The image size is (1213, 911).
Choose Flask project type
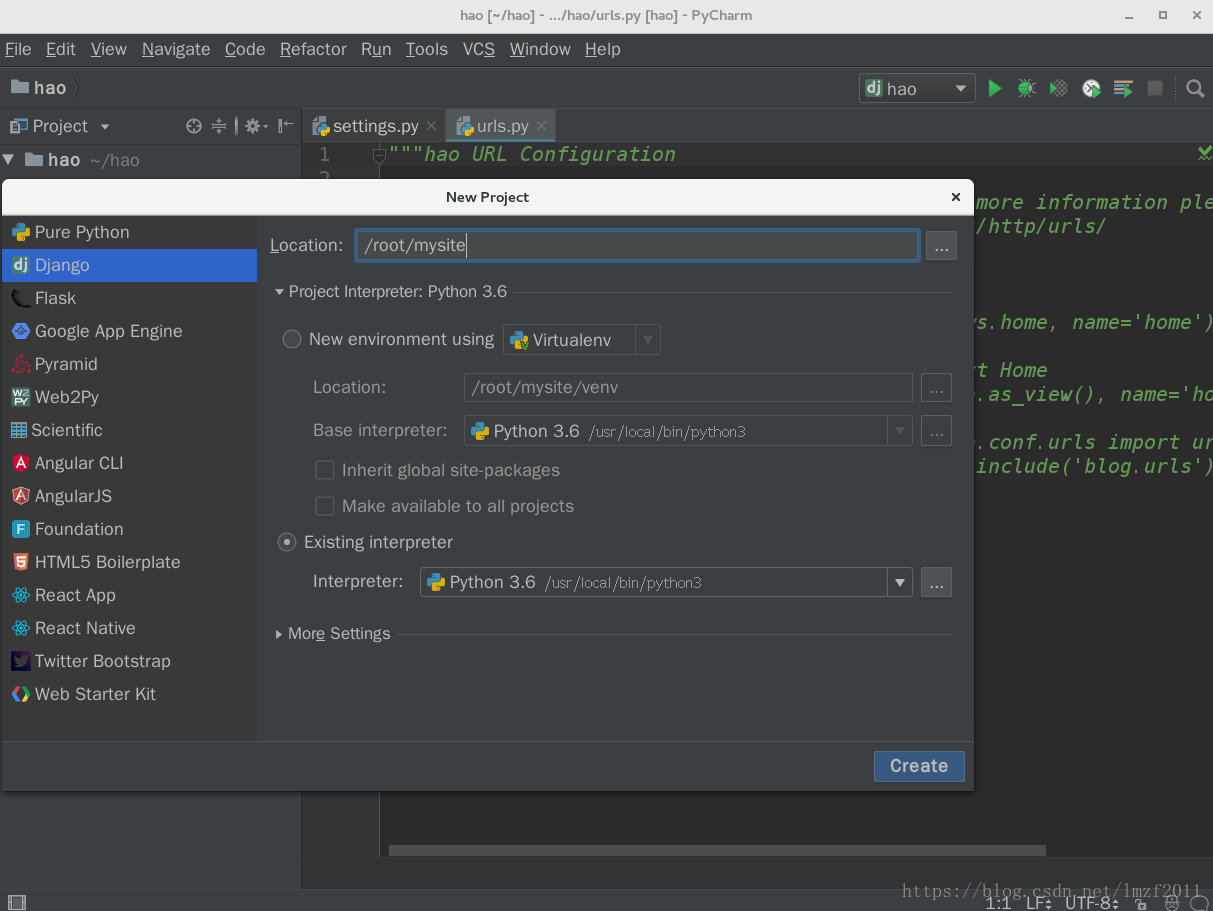(x=129, y=298)
